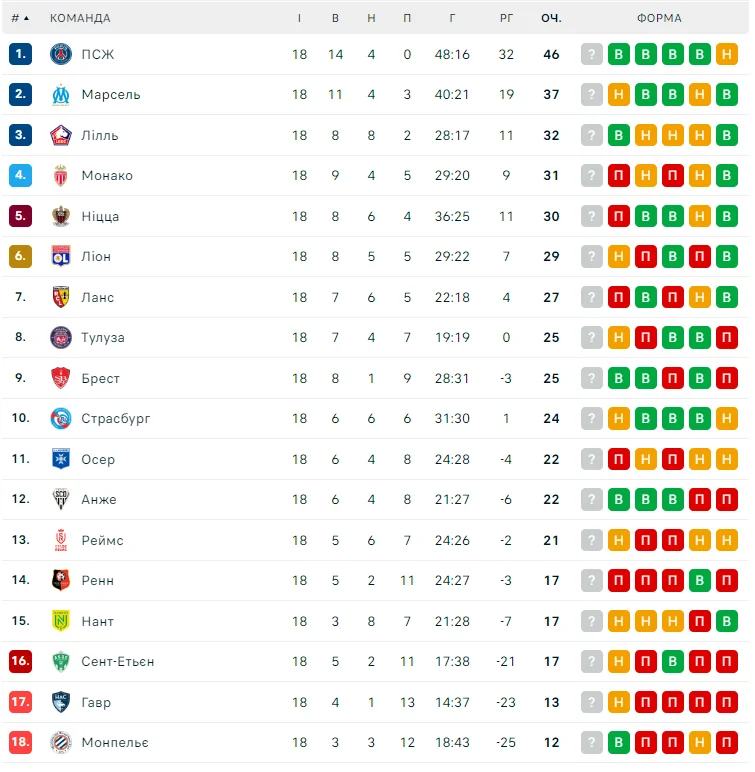Click the Strasbourg club crest icon
The width and height of the screenshot is (755, 772).
pyautogui.click(x=61, y=418)
